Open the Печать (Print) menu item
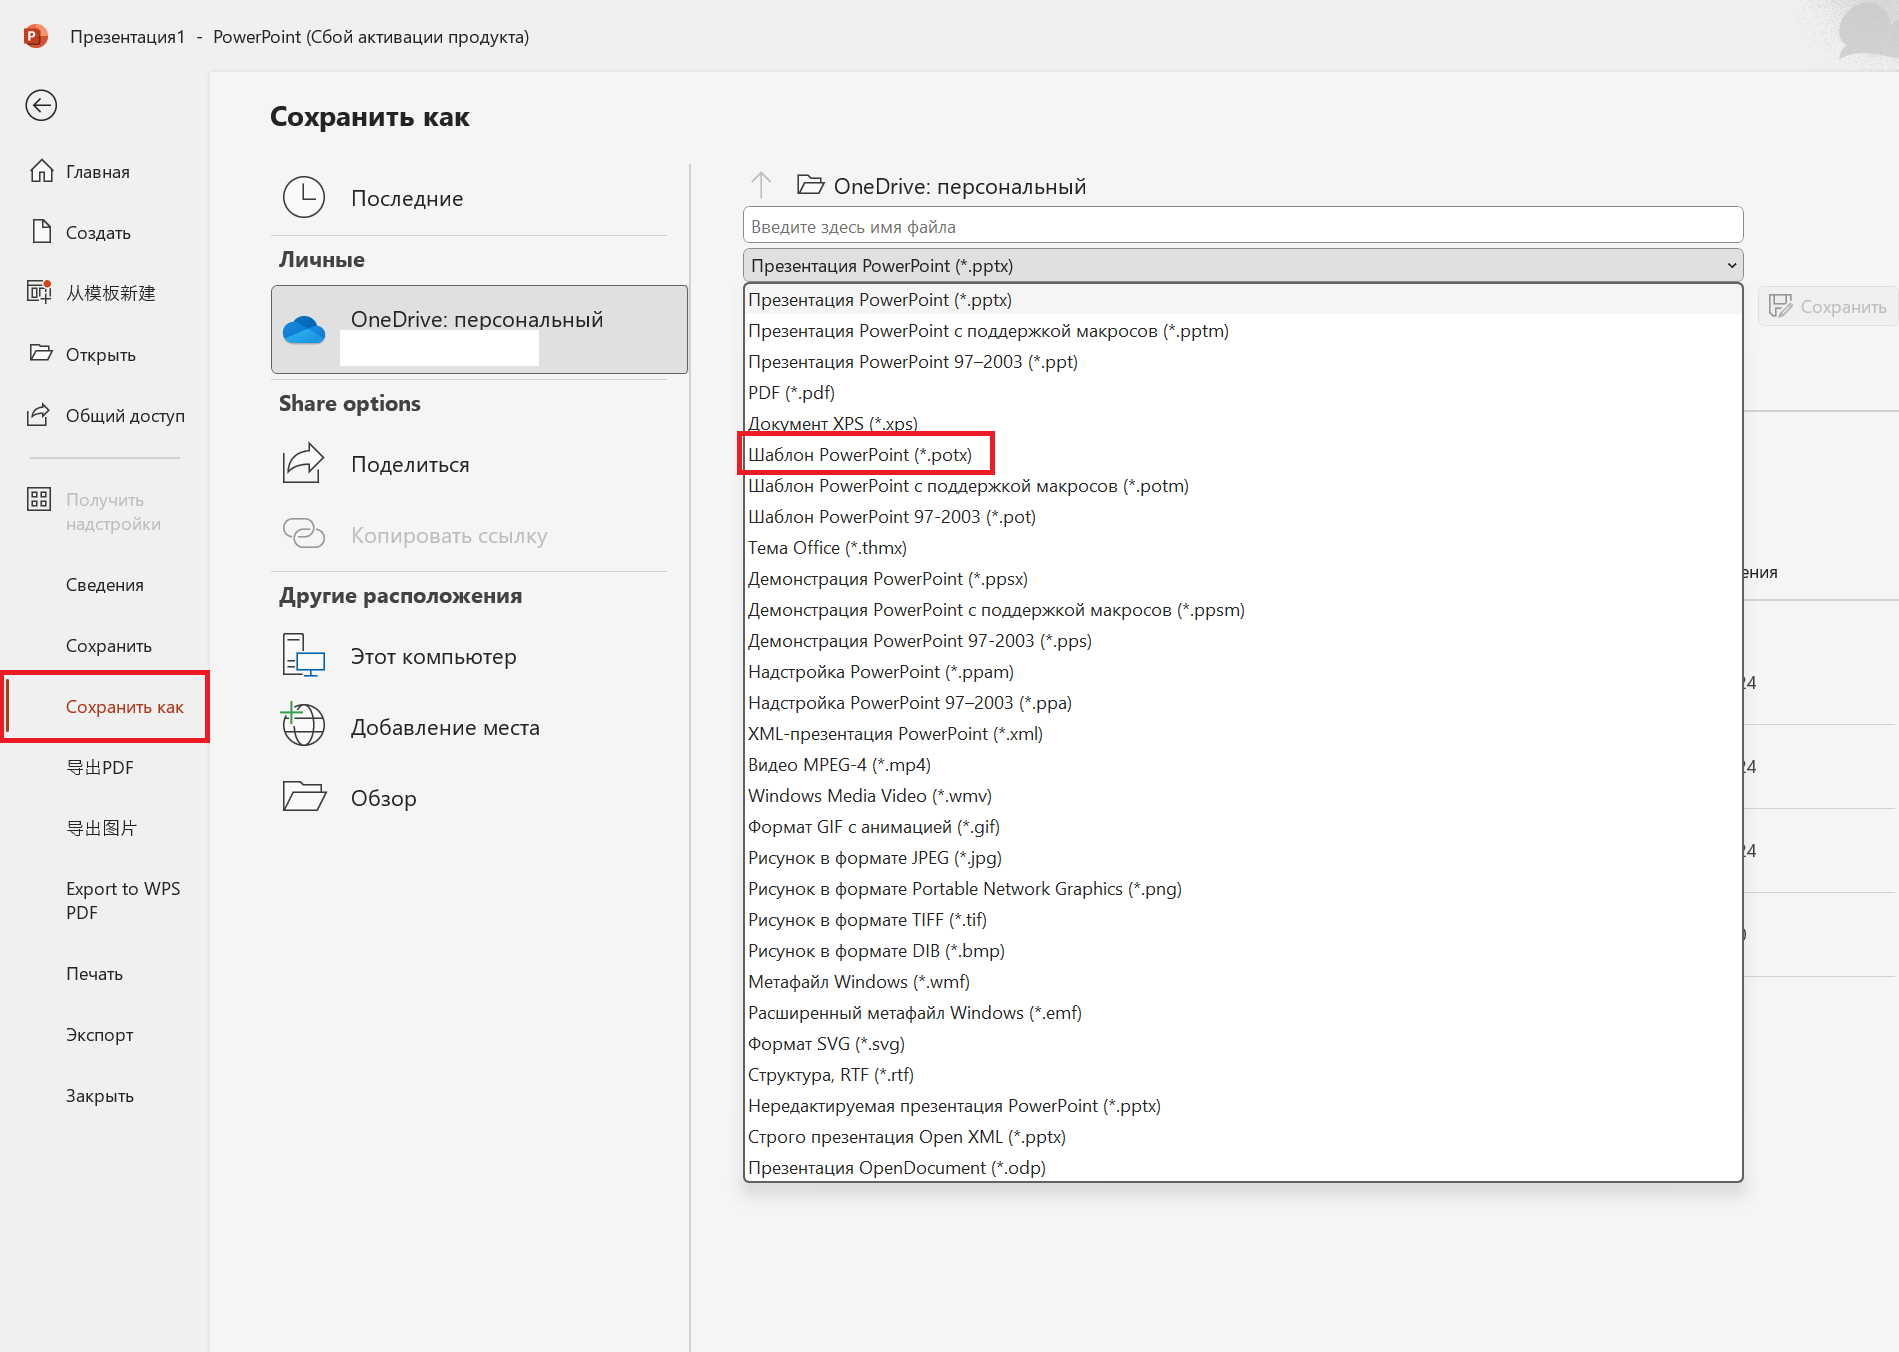This screenshot has width=1899, height=1352. pyautogui.click(x=94, y=973)
